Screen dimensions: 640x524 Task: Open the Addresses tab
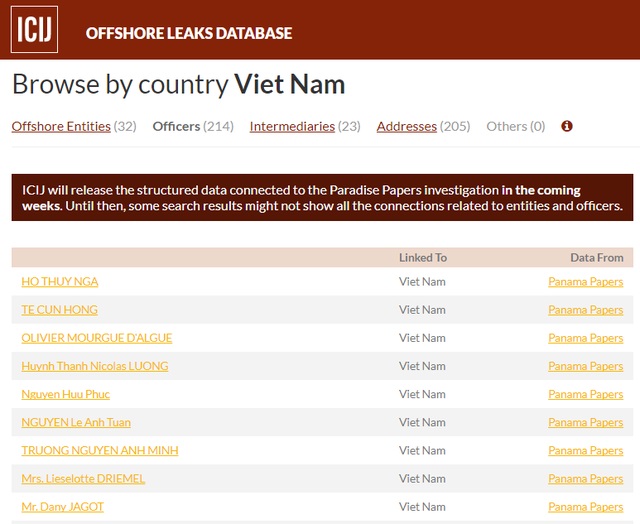click(x=407, y=127)
